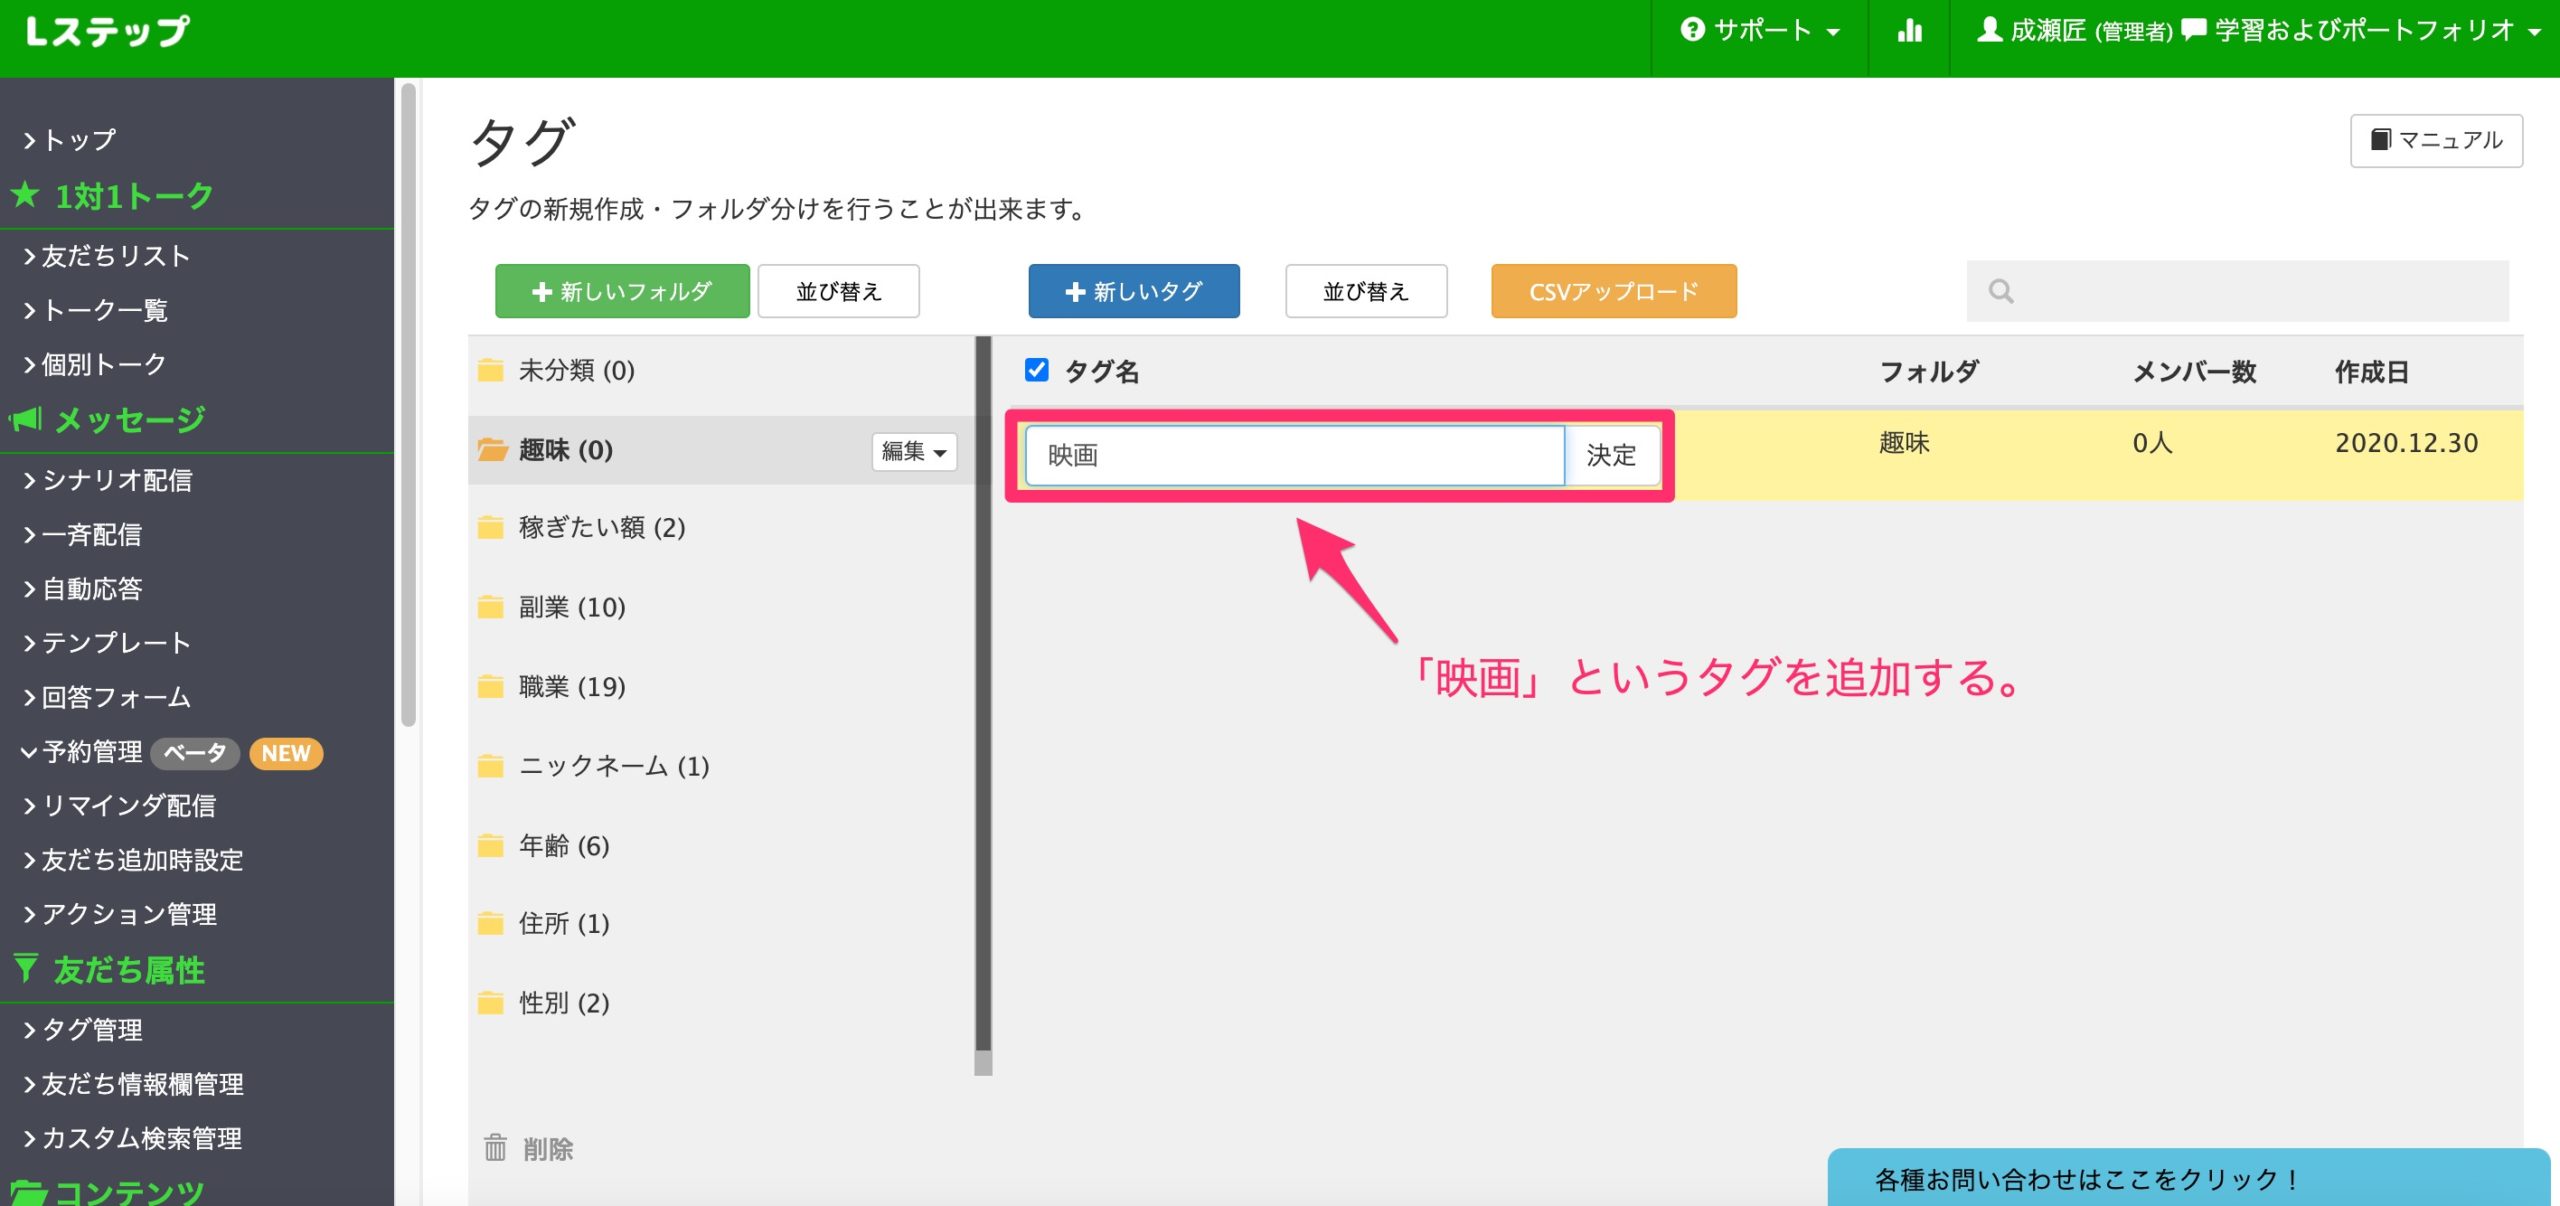Open the 未分類 folder icon
The image size is (2560, 1206).
(490, 371)
